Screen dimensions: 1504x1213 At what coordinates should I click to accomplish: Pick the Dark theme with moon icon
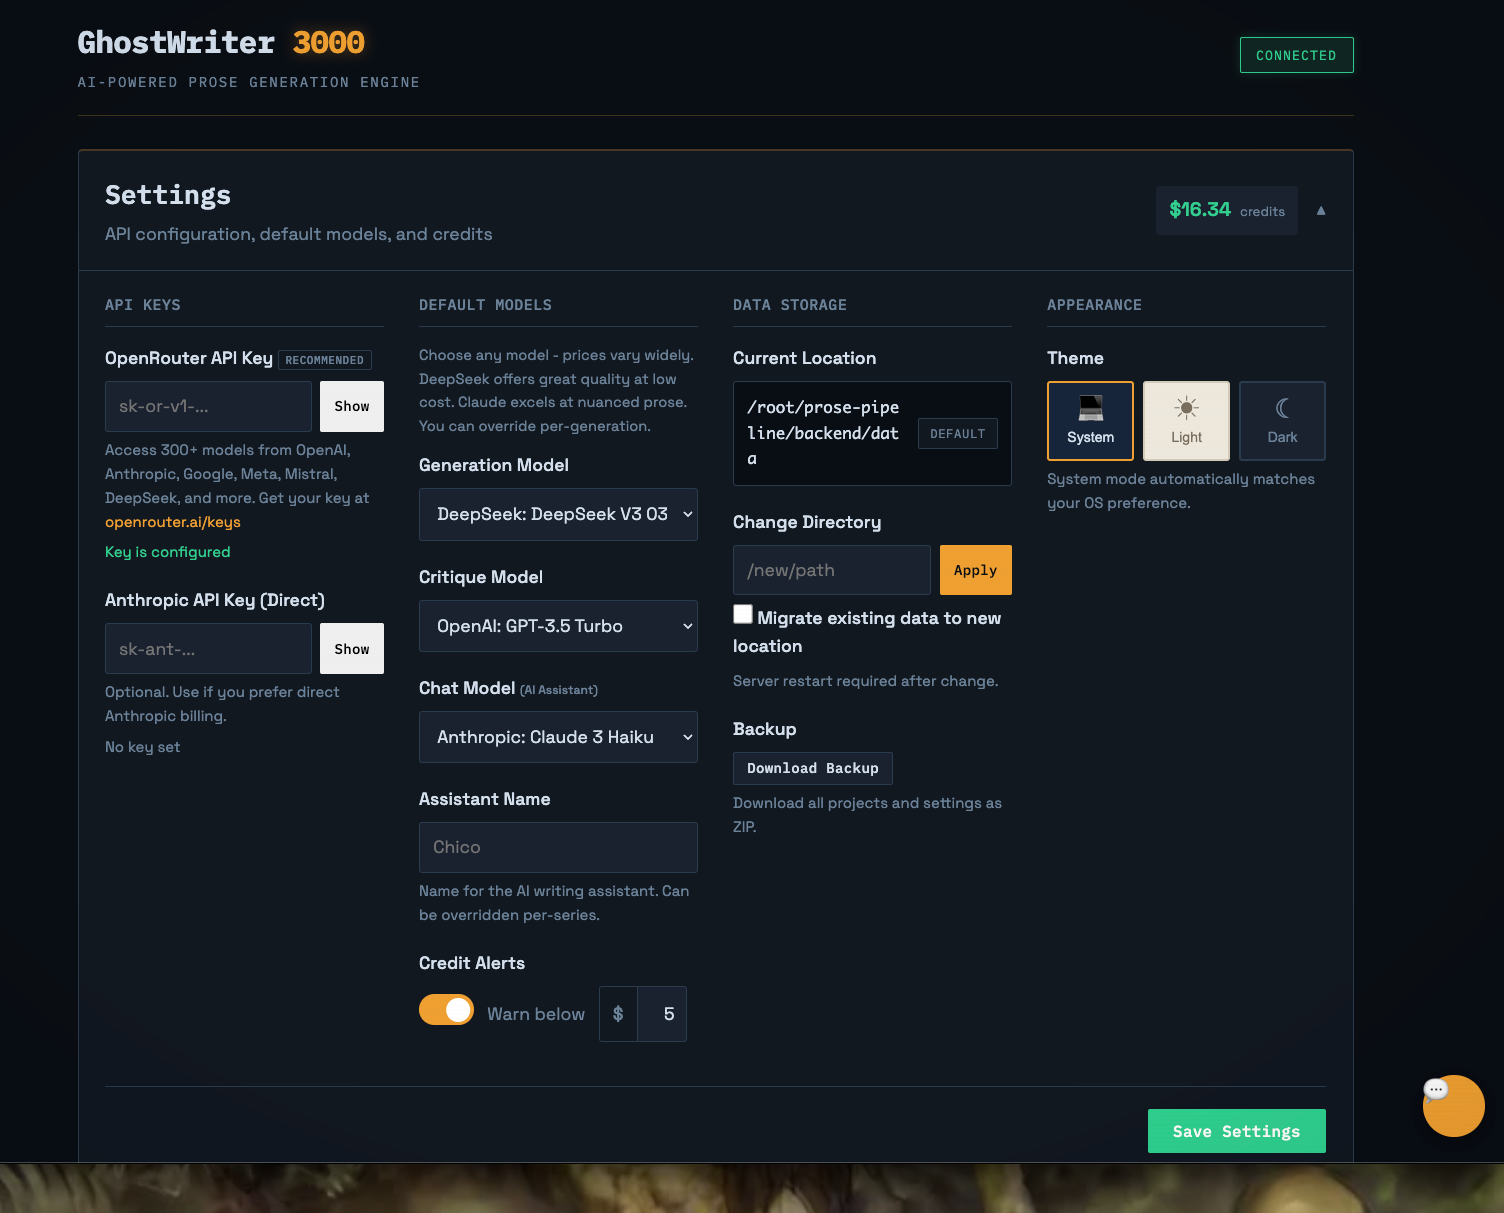[x=1282, y=420]
